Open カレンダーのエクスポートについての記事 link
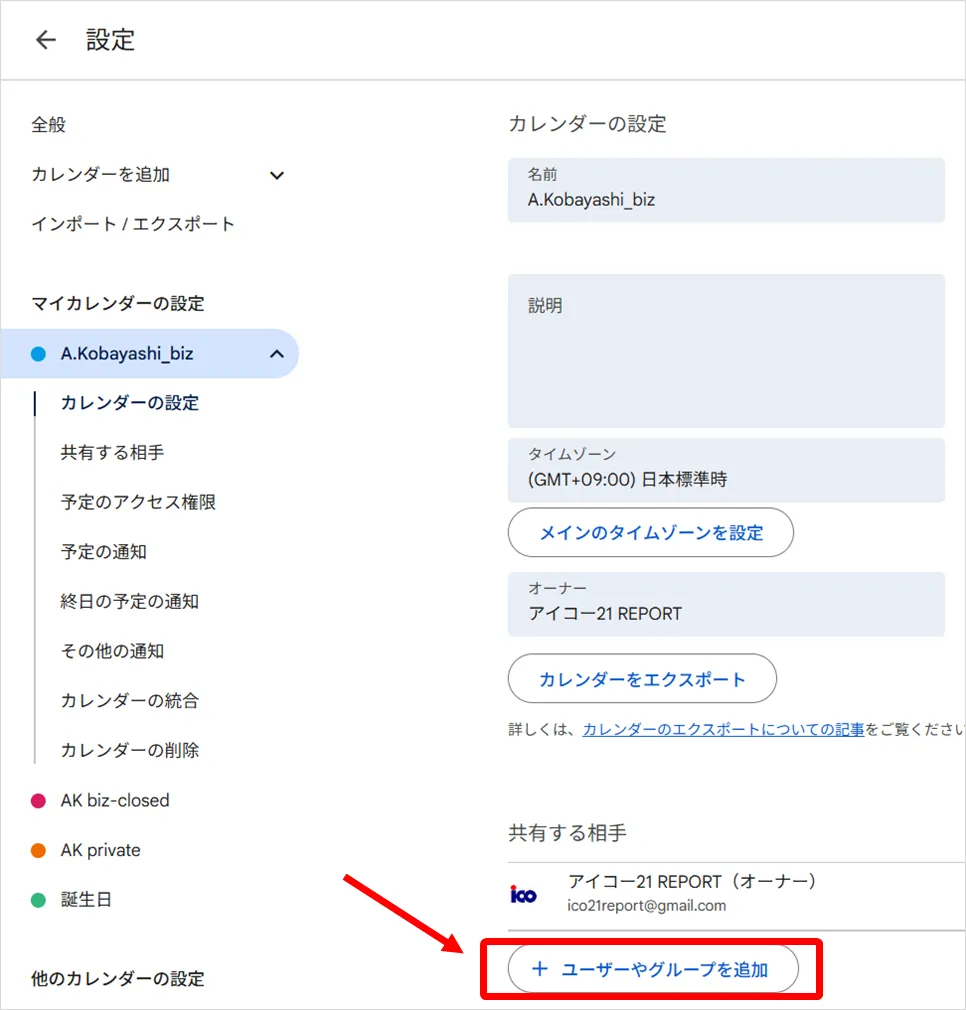The height and width of the screenshot is (1010, 966). [x=723, y=730]
